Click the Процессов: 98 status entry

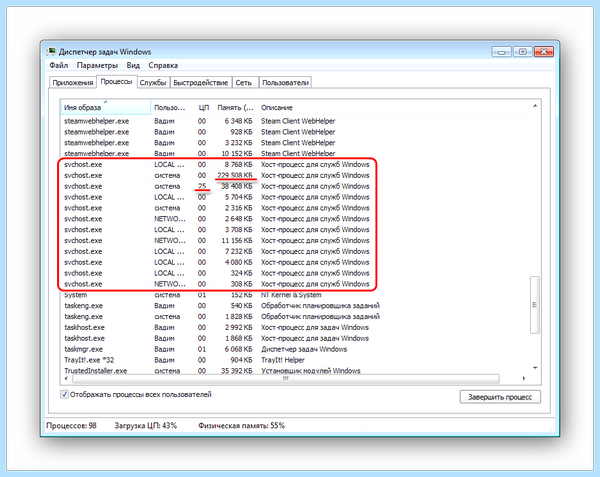coord(71,426)
